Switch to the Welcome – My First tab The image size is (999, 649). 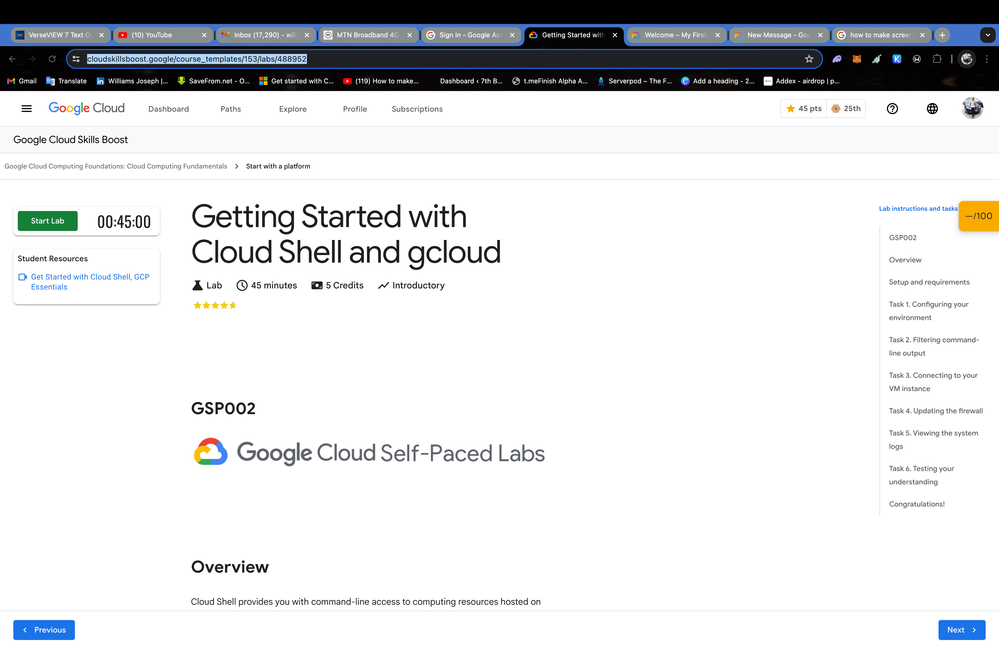pos(675,35)
